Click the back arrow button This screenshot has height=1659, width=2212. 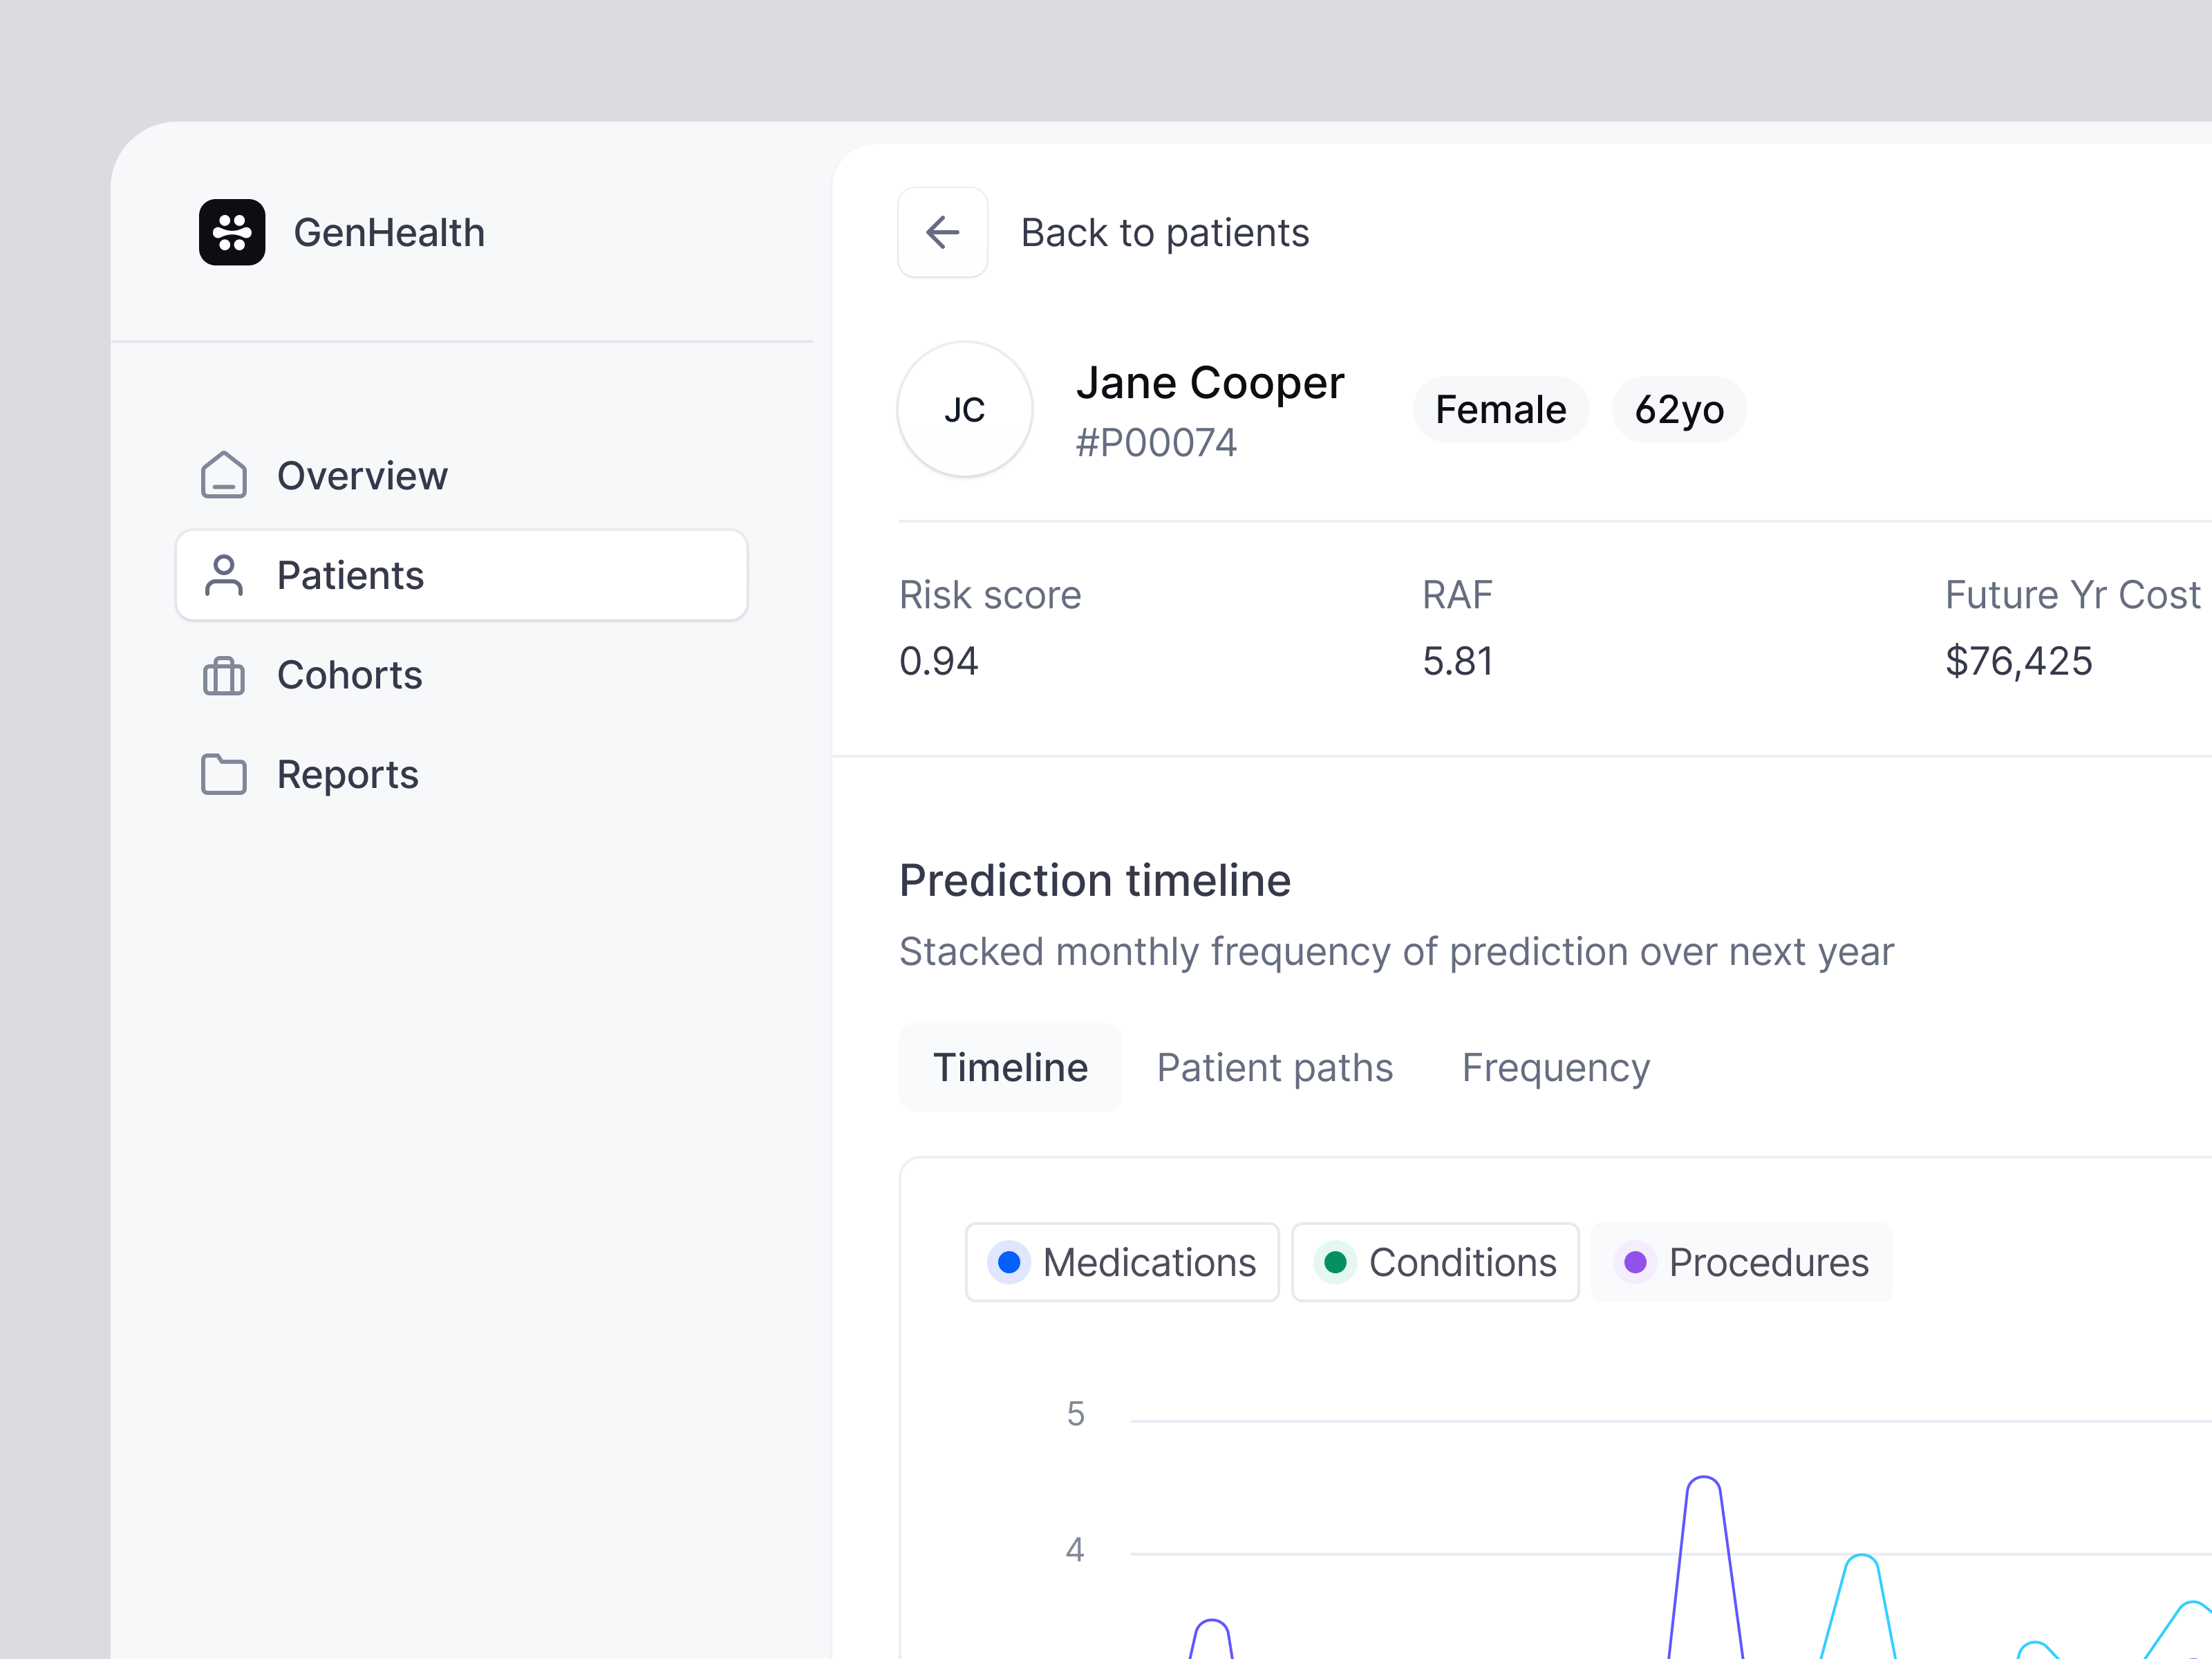[x=942, y=232]
